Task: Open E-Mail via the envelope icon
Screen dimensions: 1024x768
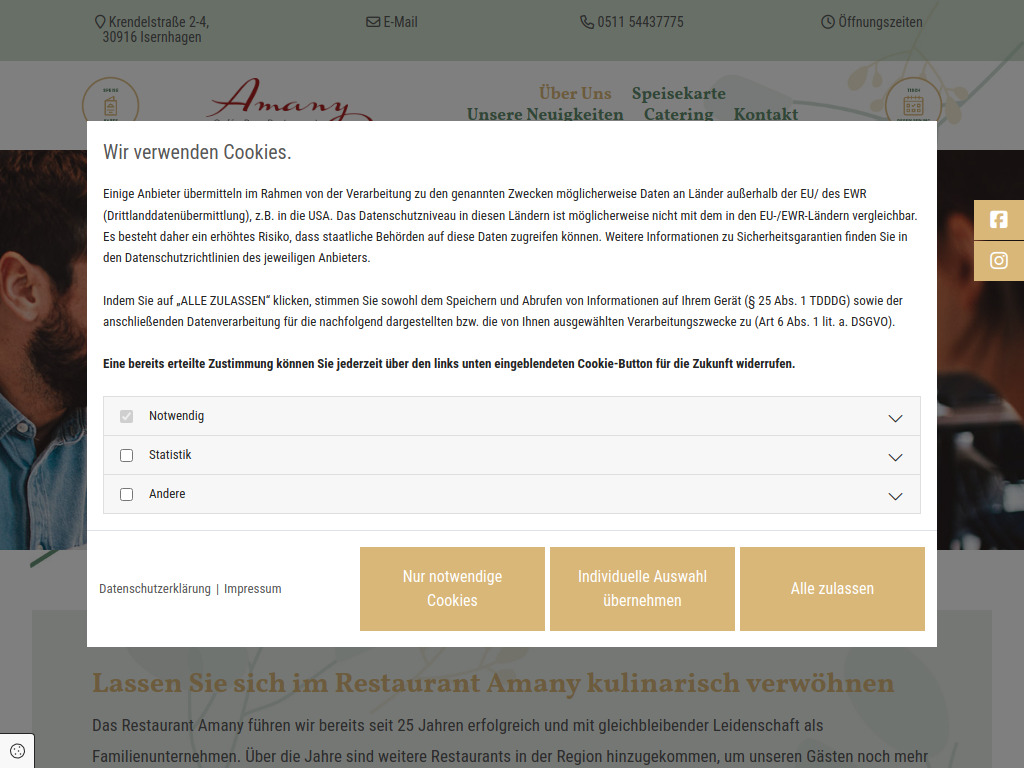Action: (x=372, y=21)
